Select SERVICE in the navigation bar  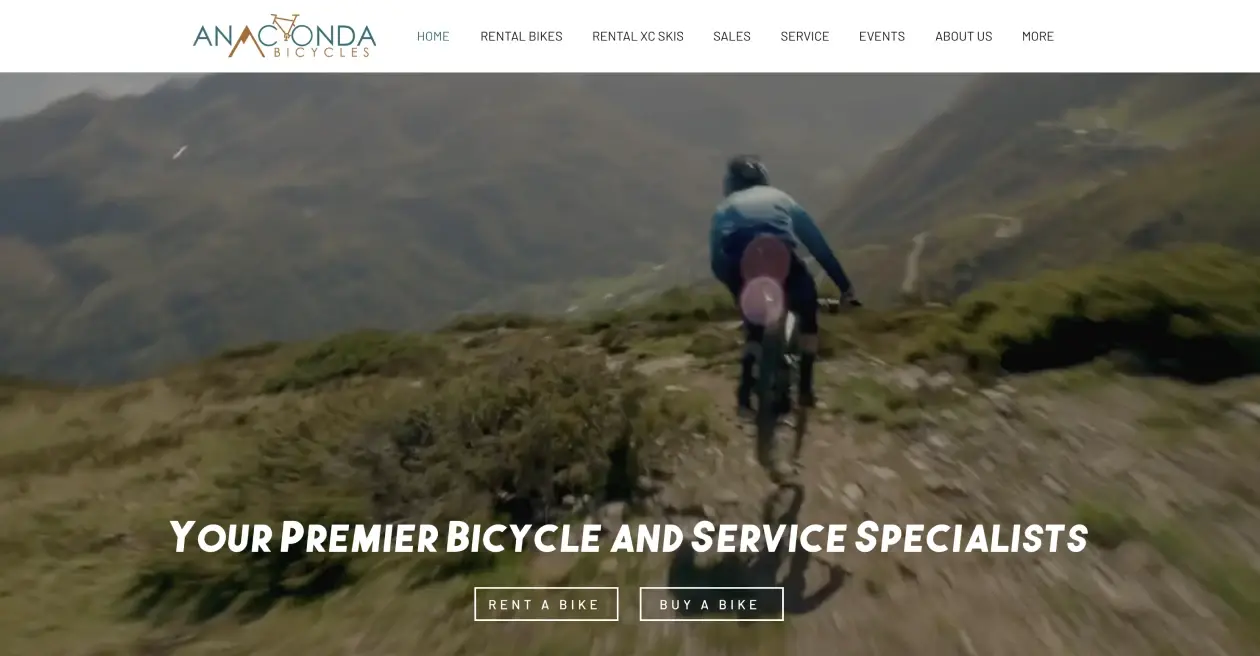point(805,36)
